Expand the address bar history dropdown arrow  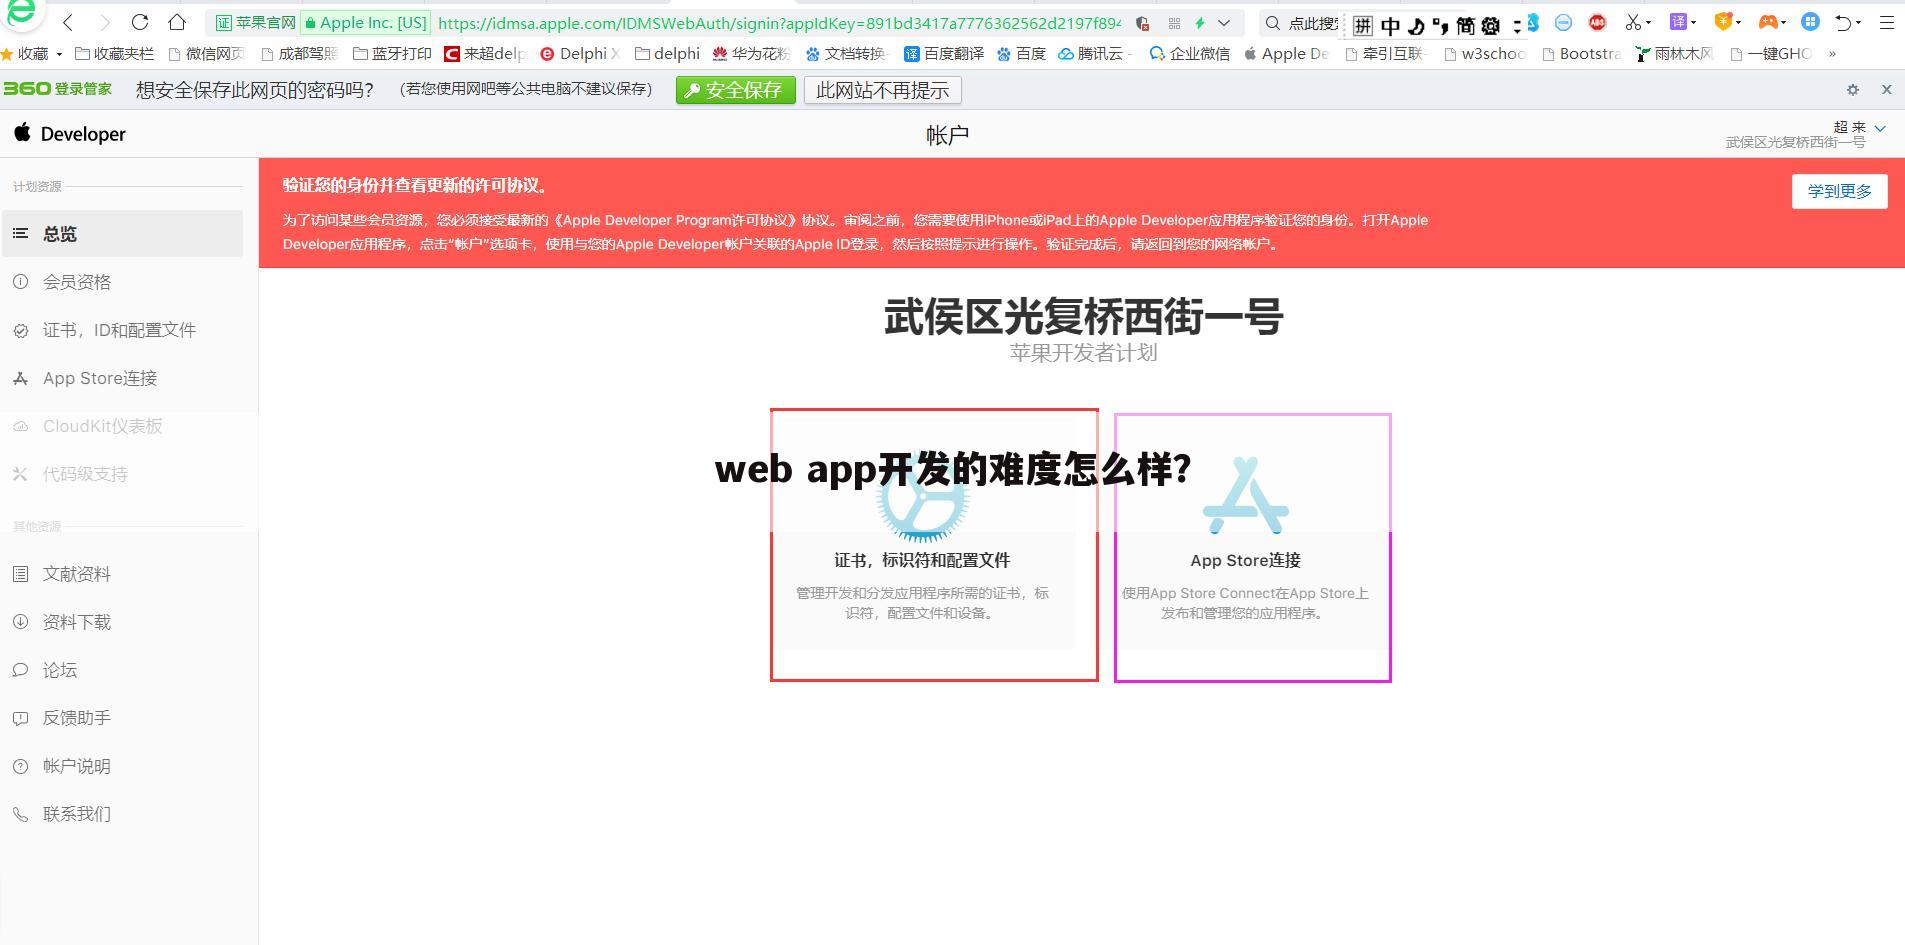[1224, 23]
